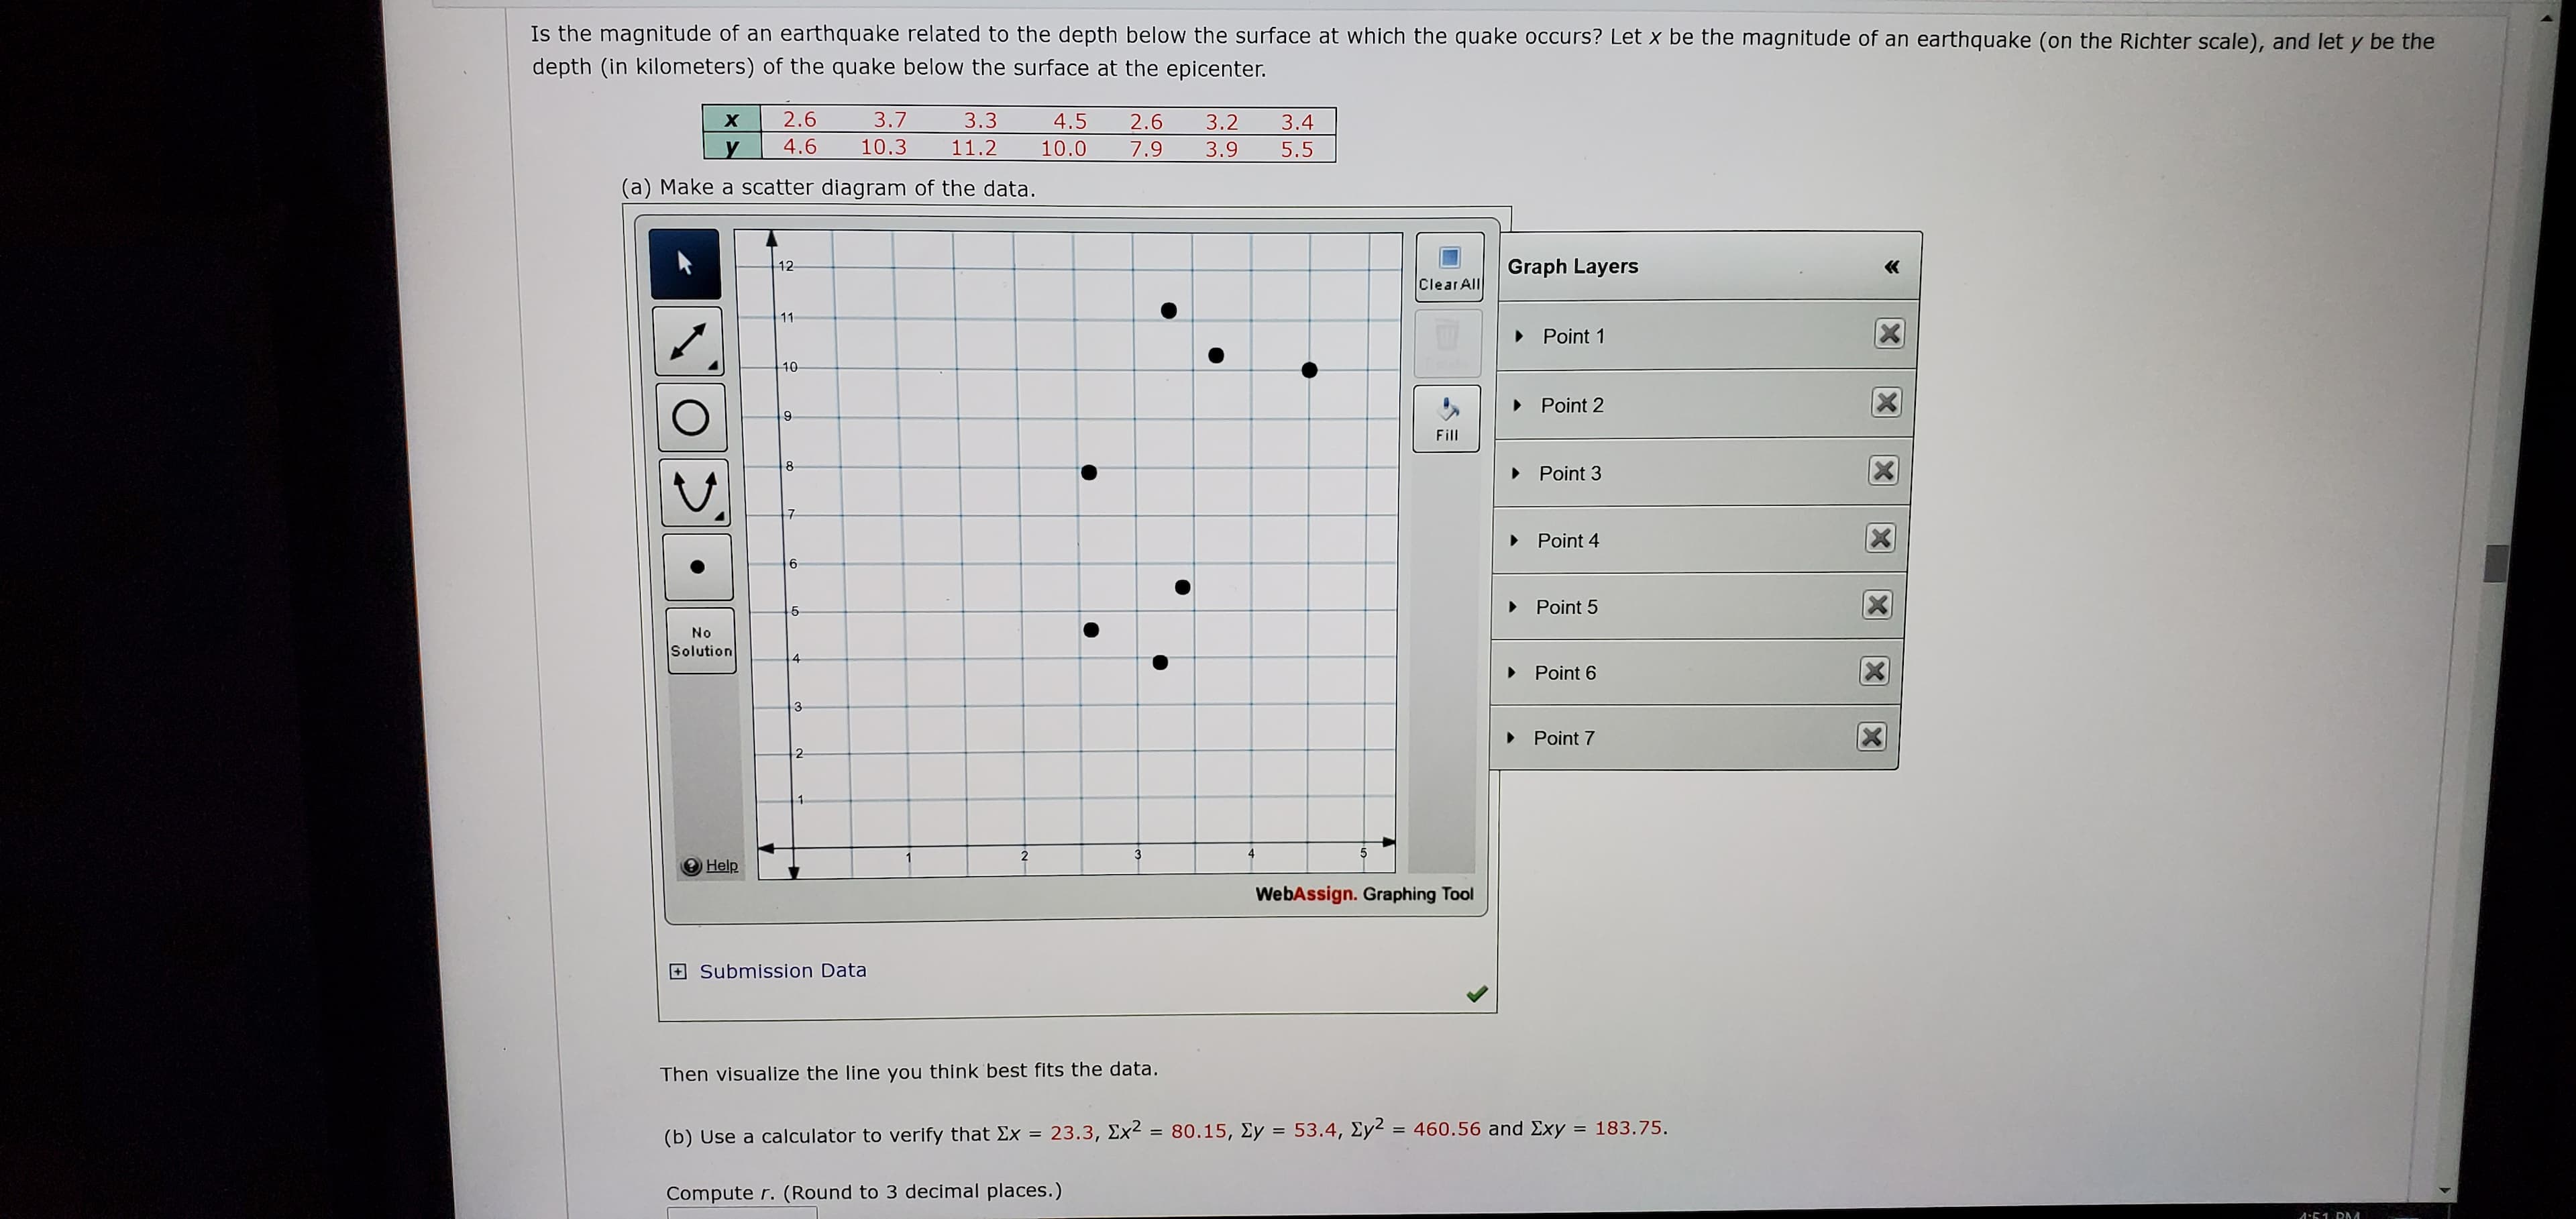The width and height of the screenshot is (2576, 1219).
Task: Select the pointer arrow tool
Action: [685, 264]
